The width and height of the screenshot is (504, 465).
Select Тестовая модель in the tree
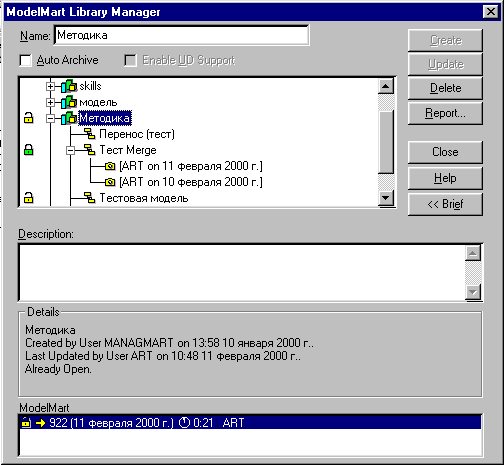(x=144, y=198)
